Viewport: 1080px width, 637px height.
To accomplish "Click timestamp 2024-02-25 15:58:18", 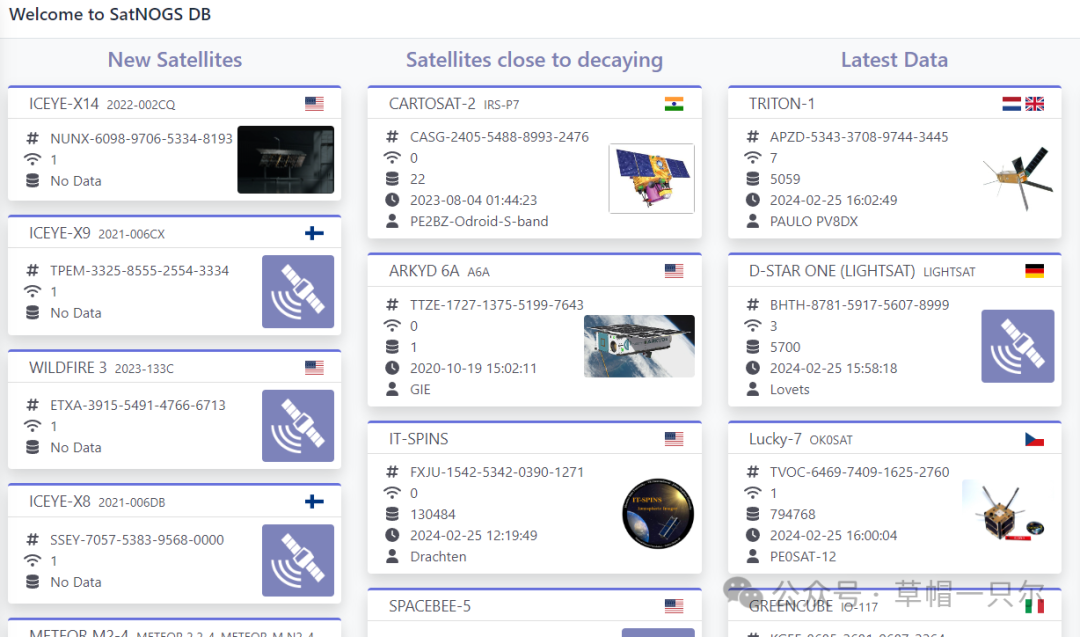I will pyautogui.click(x=833, y=368).
